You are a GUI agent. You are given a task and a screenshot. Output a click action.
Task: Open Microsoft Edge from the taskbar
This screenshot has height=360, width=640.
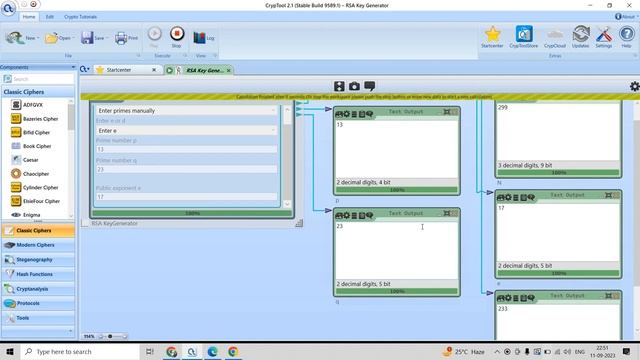tap(212, 351)
